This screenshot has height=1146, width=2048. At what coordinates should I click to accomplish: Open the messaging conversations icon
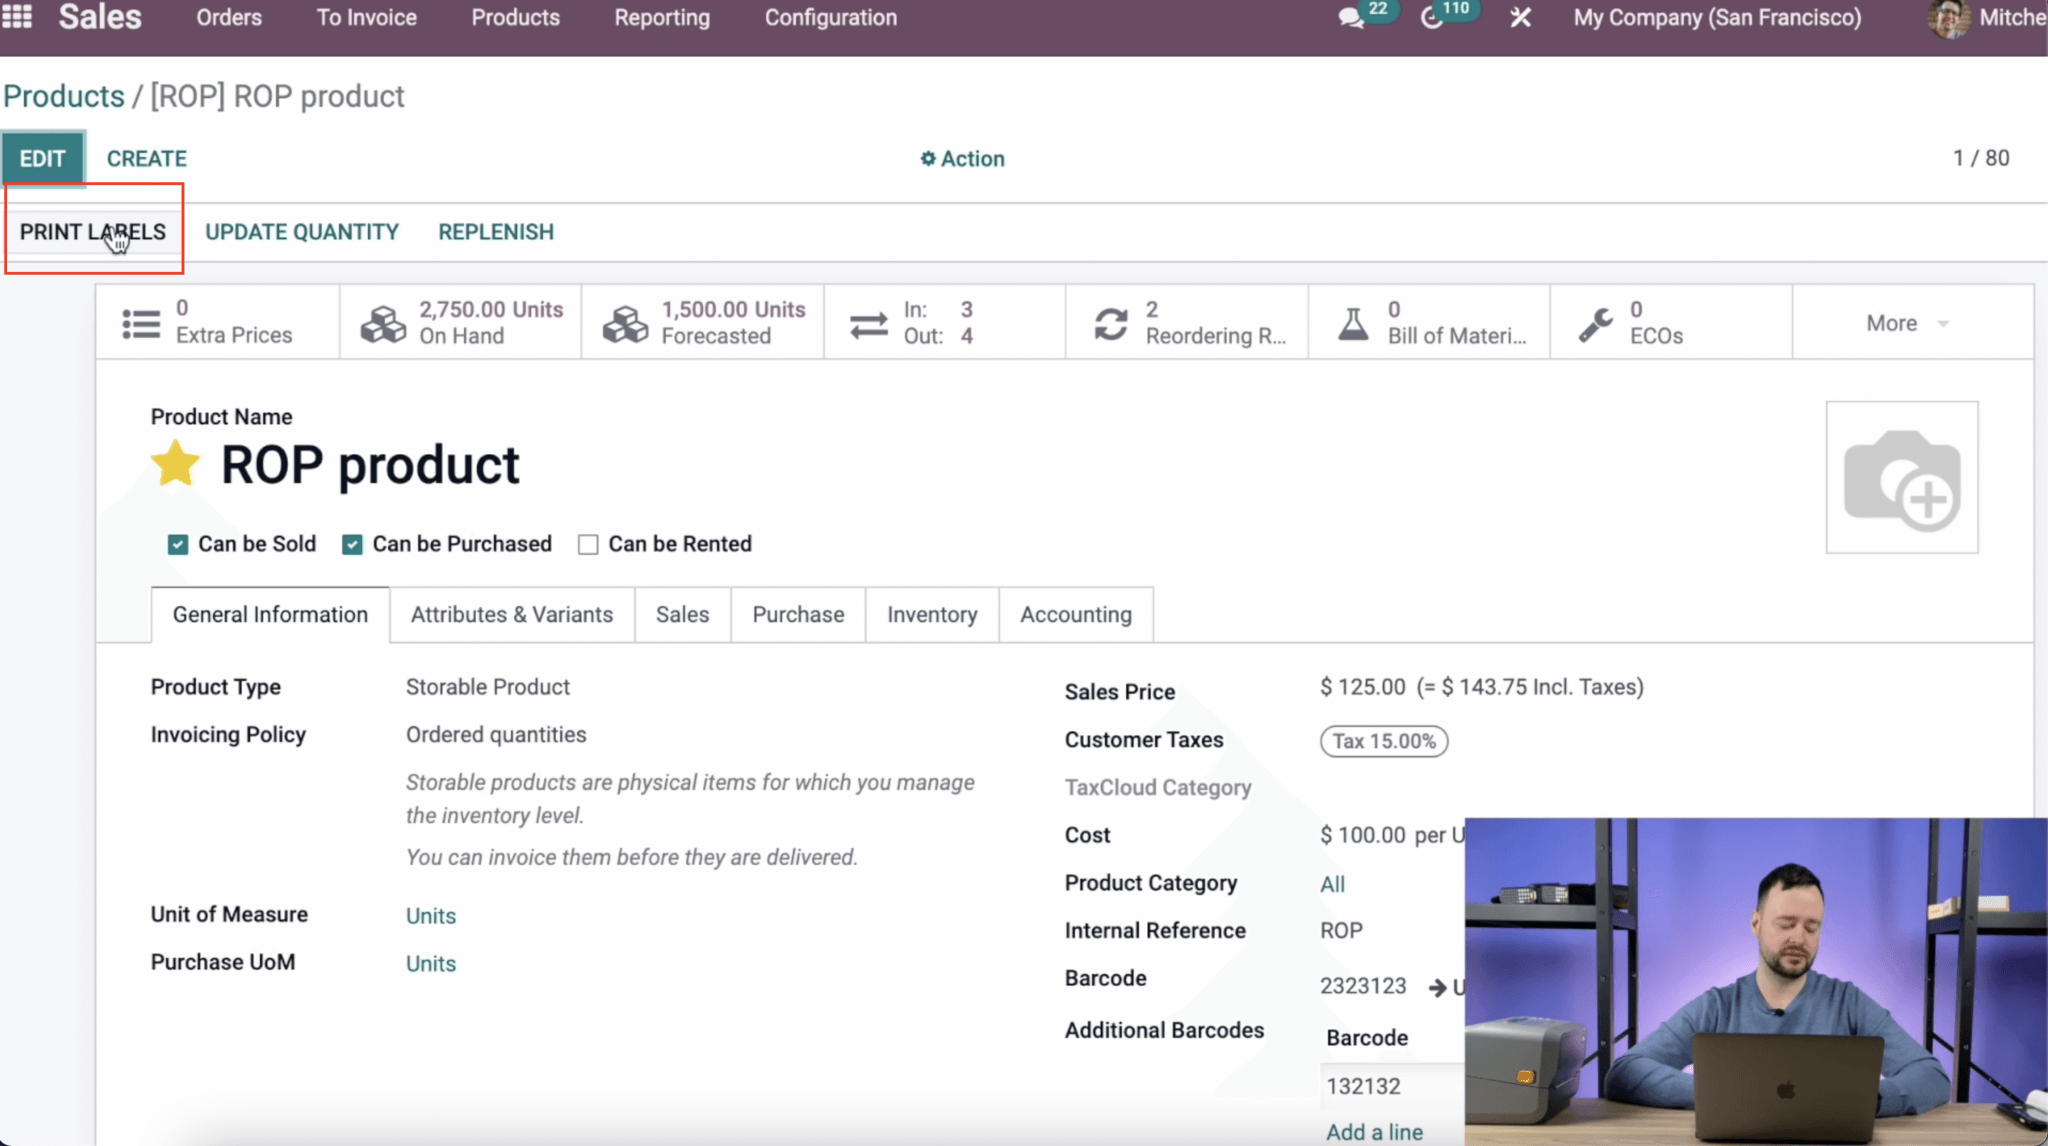(1350, 17)
